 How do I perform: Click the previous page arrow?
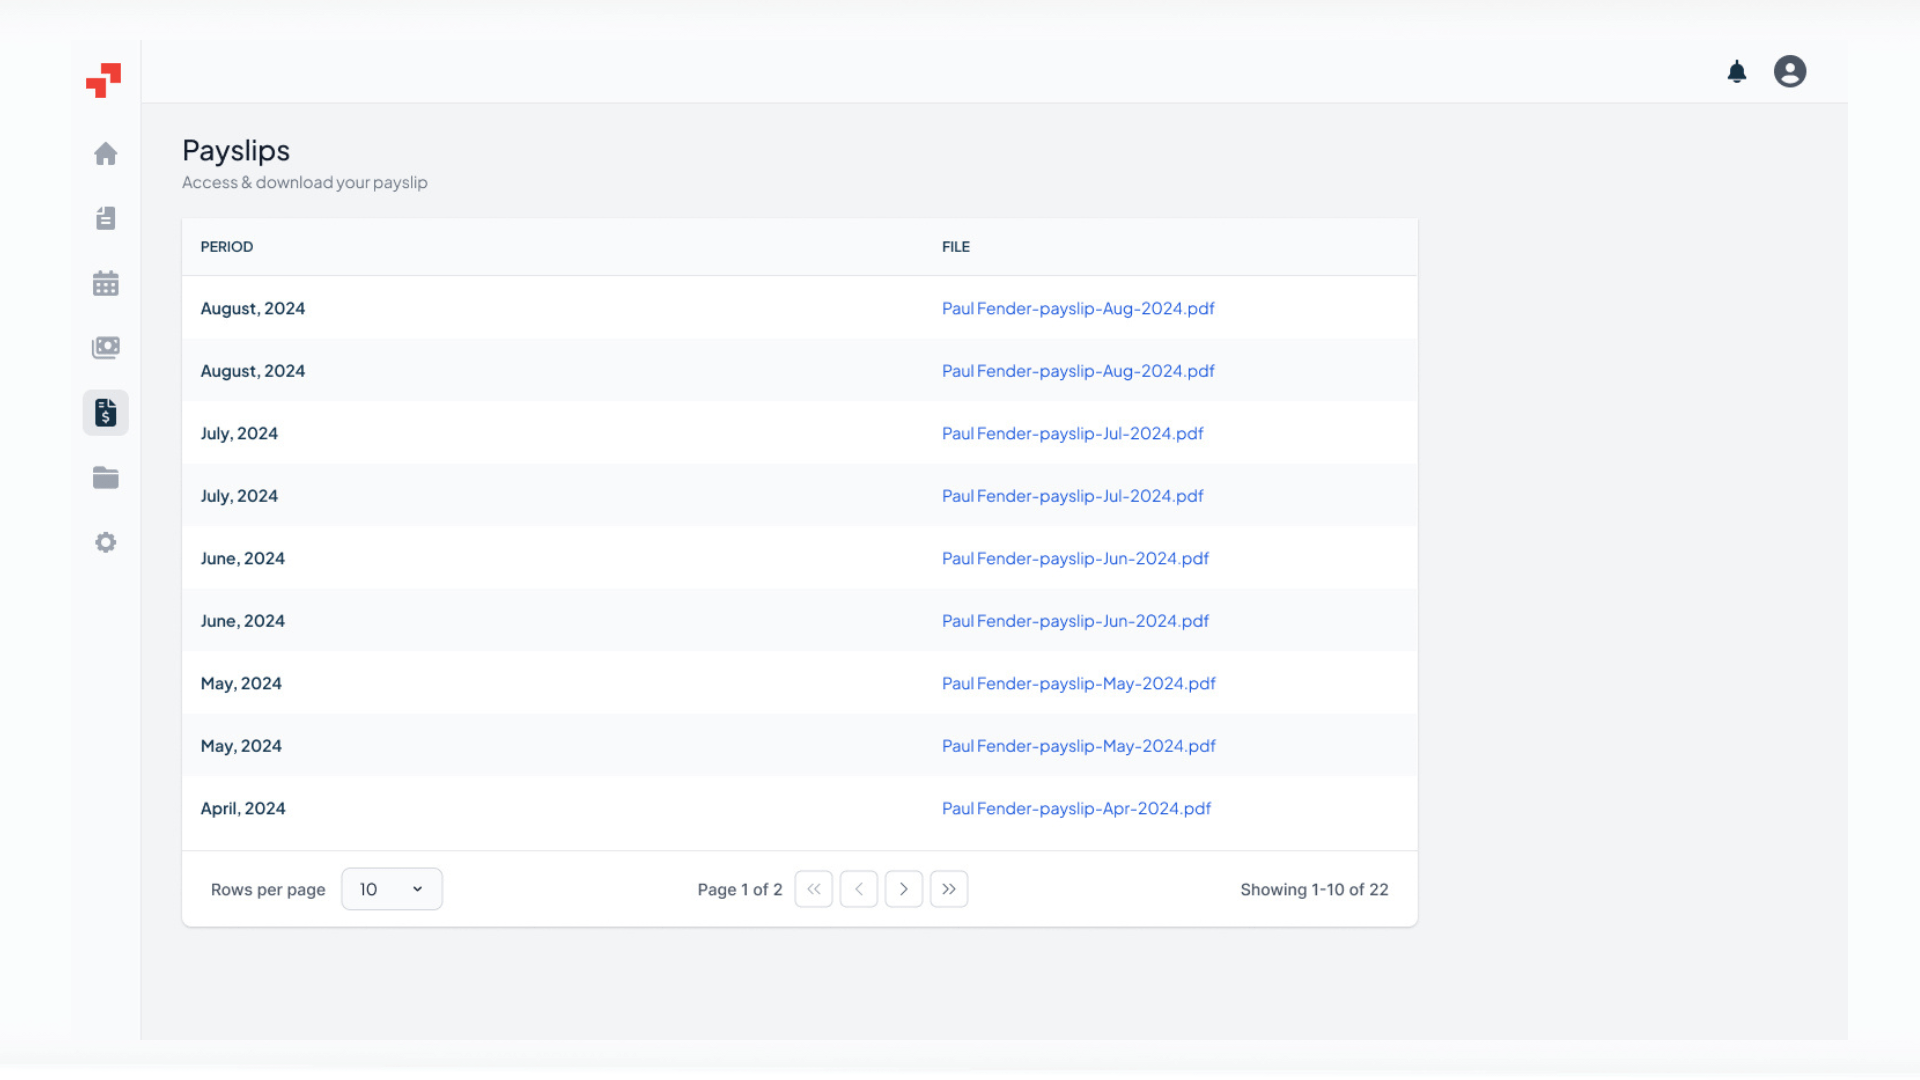point(858,888)
